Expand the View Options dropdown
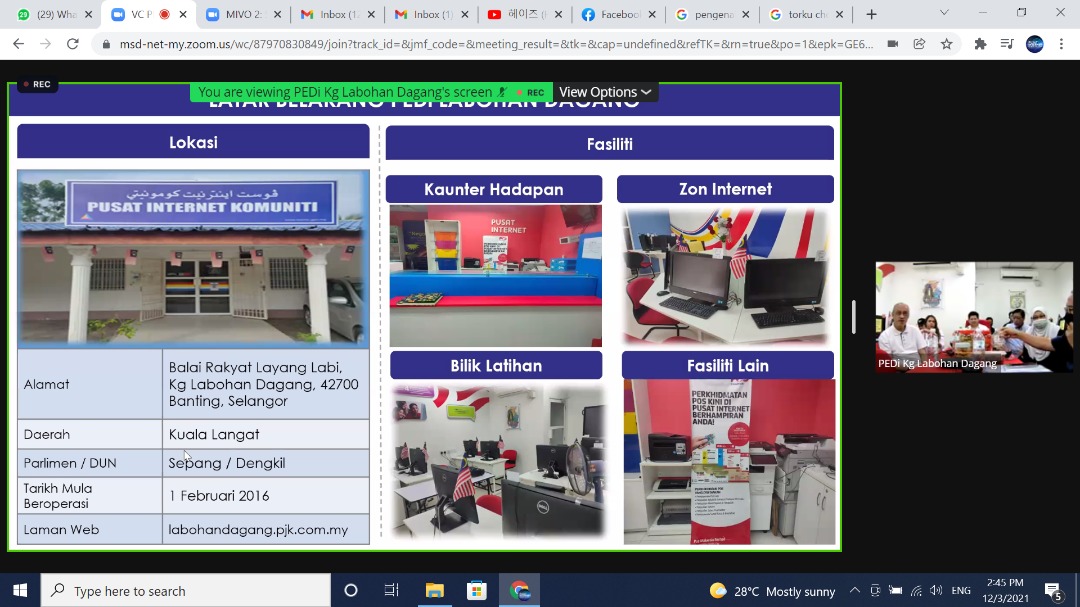 pos(605,92)
